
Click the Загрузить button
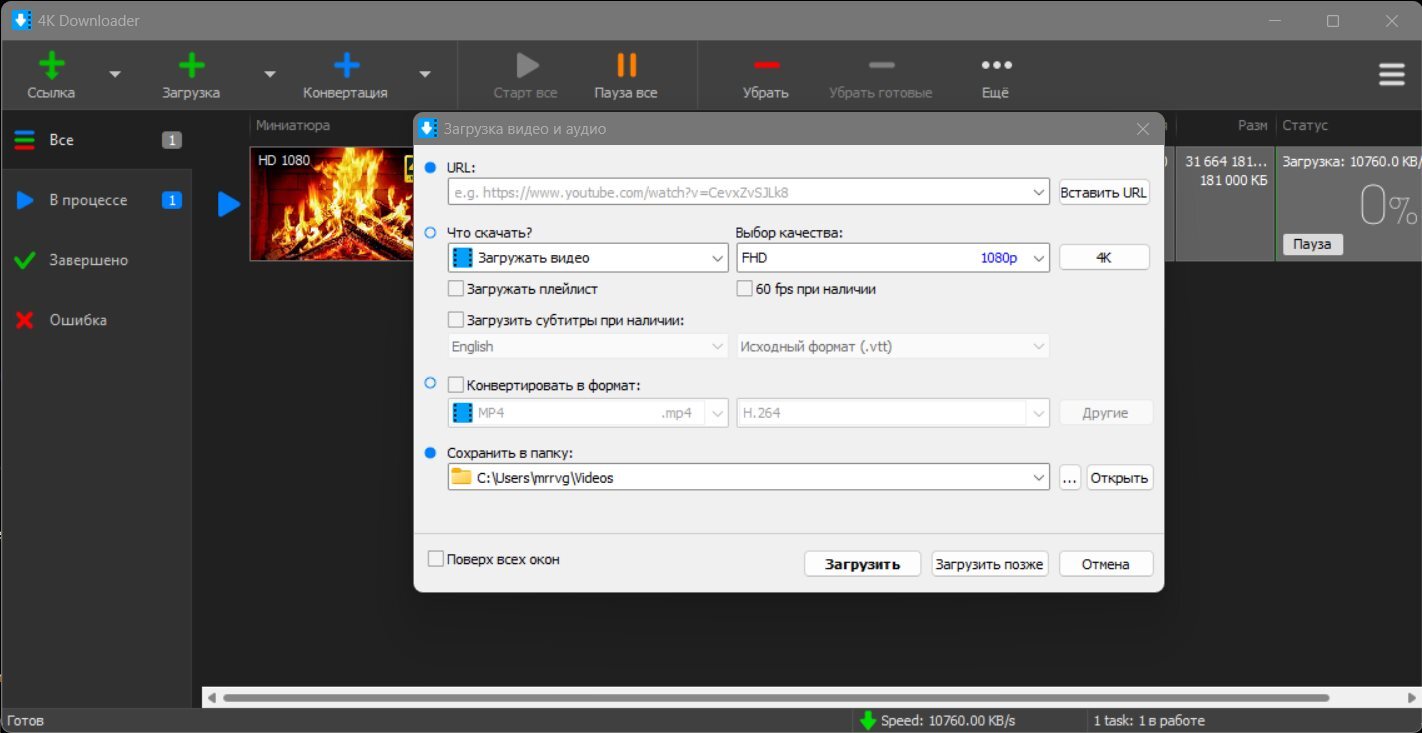862,564
